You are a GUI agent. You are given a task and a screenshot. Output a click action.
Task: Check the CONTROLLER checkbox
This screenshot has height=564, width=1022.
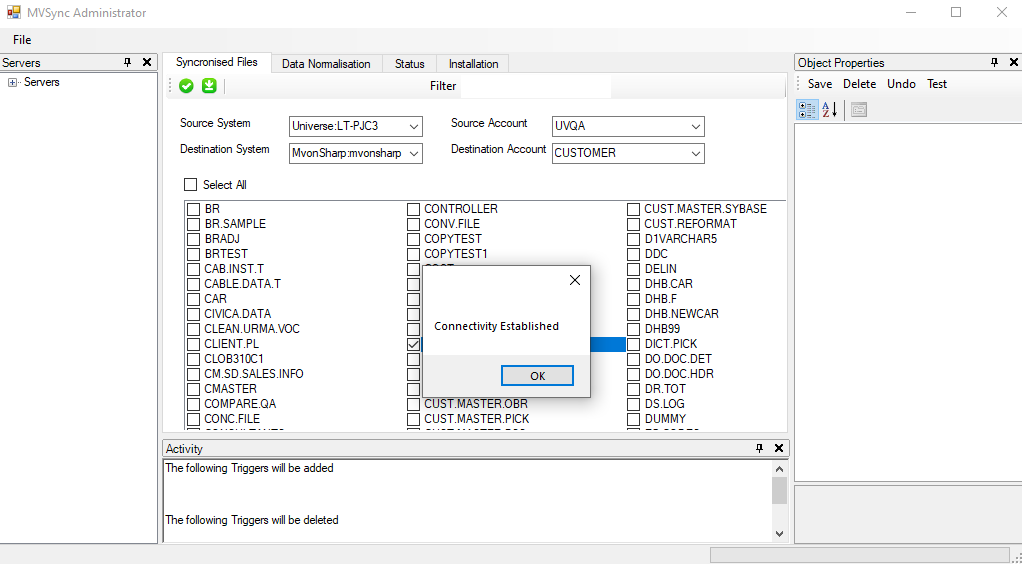click(413, 209)
